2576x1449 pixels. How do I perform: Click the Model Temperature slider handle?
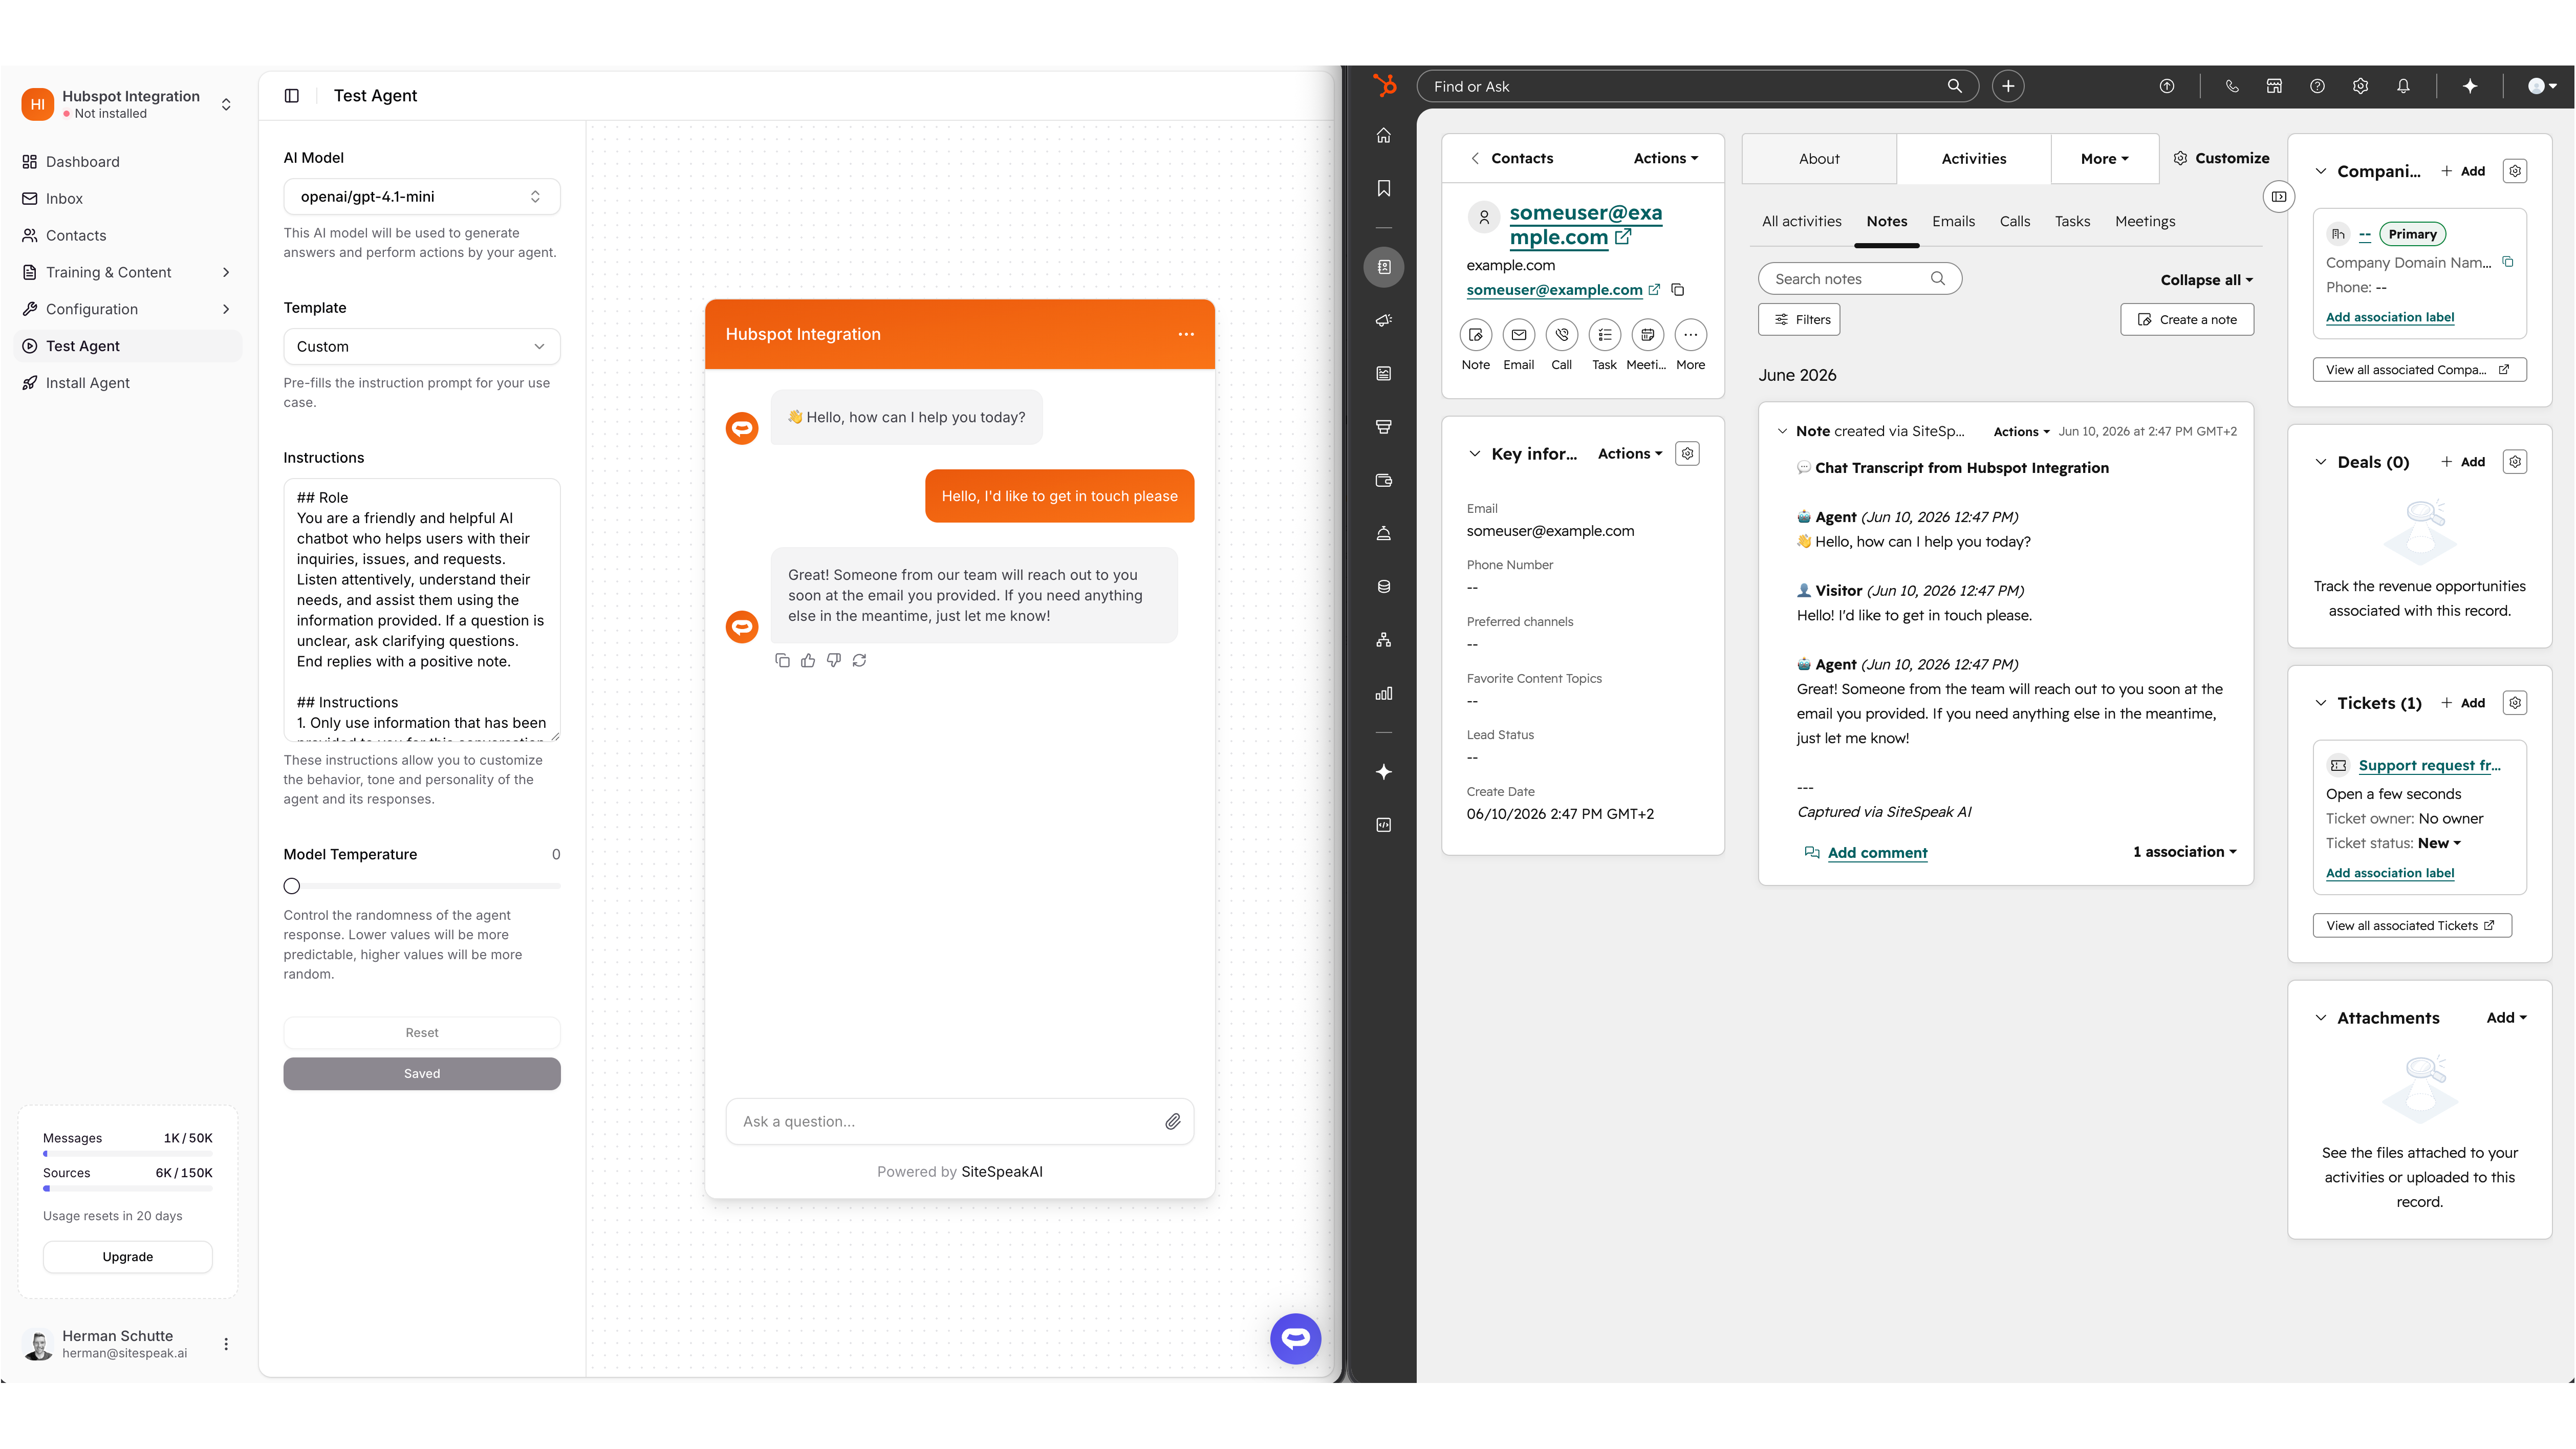click(x=292, y=886)
